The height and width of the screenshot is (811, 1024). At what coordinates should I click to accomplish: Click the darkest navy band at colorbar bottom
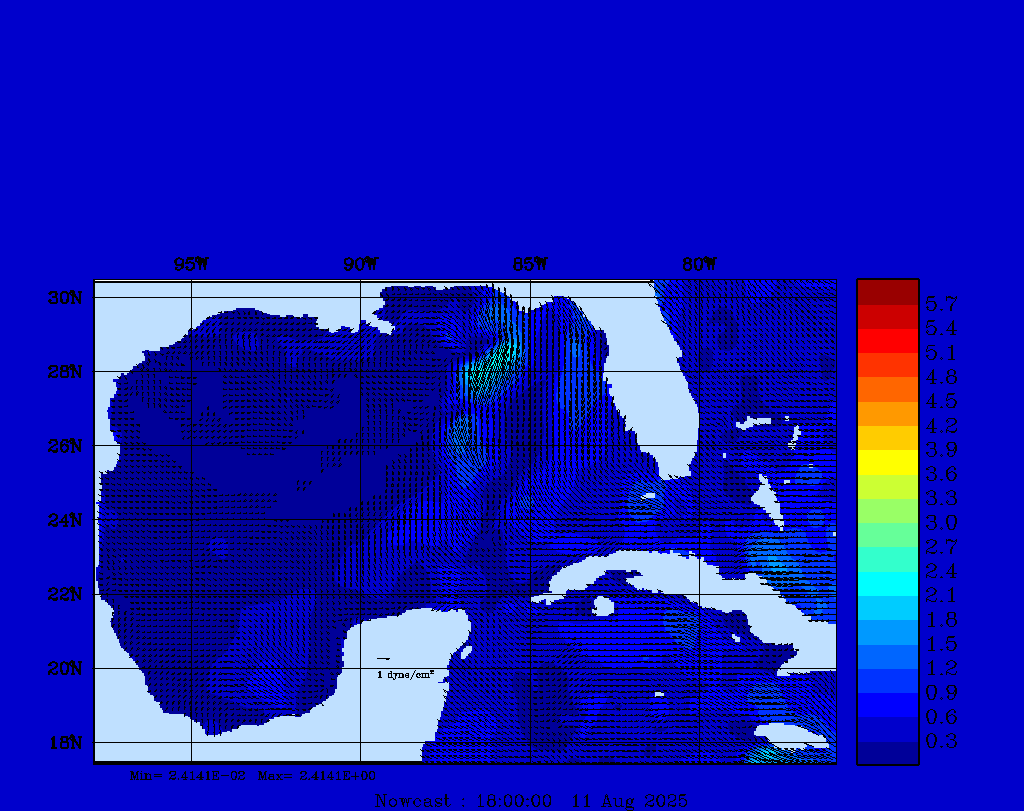pyautogui.click(x=887, y=753)
